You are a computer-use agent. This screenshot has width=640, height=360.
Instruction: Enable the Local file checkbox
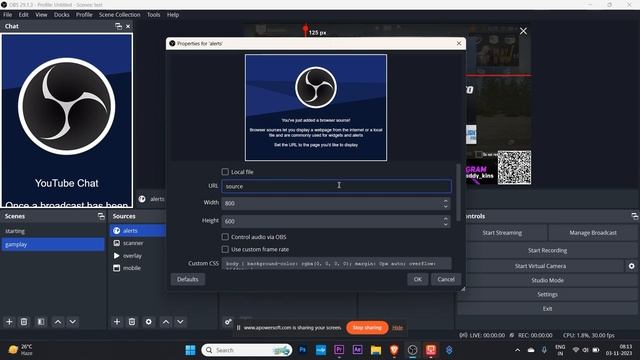[x=225, y=171]
